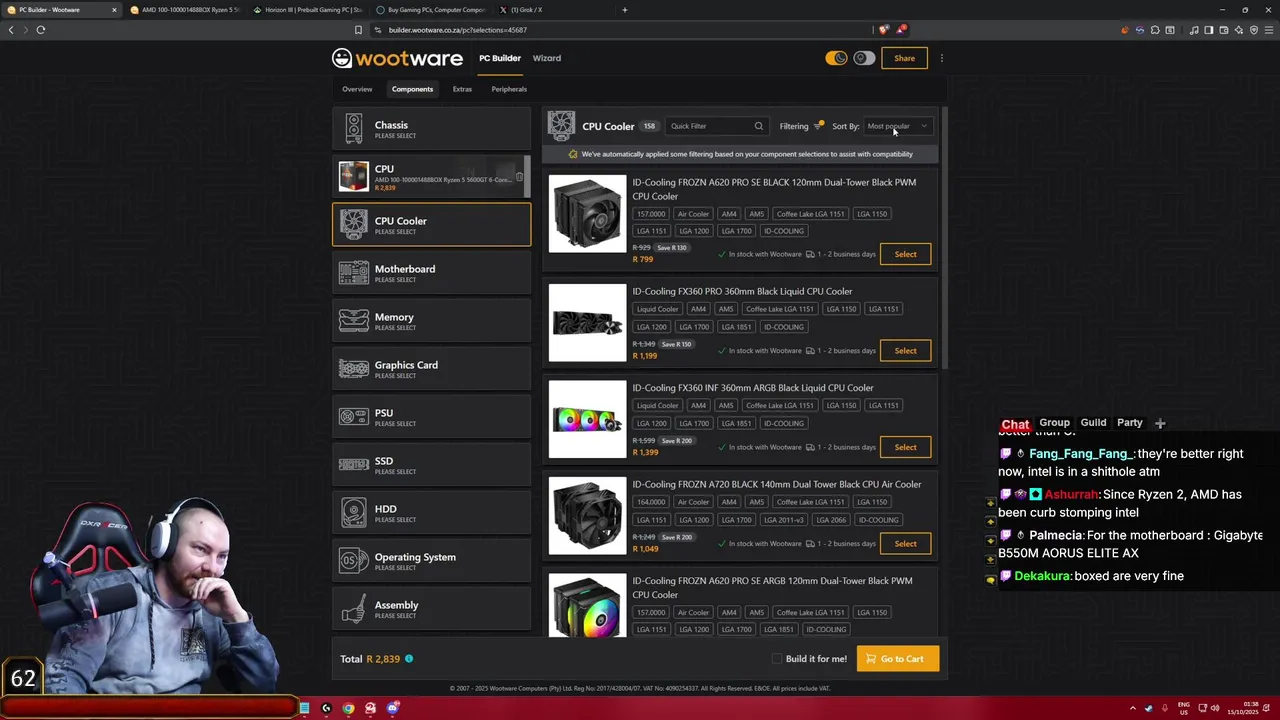
Task: Click the Quick Filter search magnifier icon
Action: pyautogui.click(x=758, y=126)
